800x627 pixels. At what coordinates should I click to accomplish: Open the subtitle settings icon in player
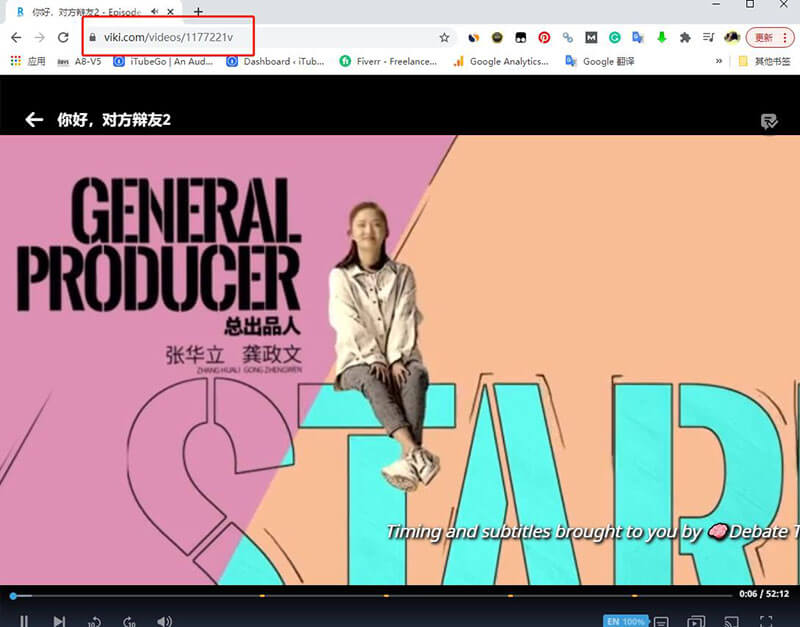click(x=661, y=621)
